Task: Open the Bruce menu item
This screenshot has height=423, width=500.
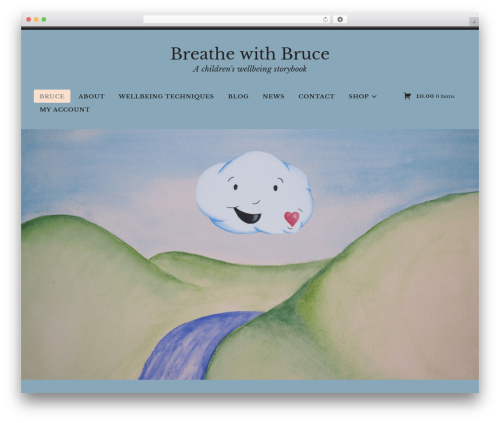Action: pyautogui.click(x=52, y=96)
